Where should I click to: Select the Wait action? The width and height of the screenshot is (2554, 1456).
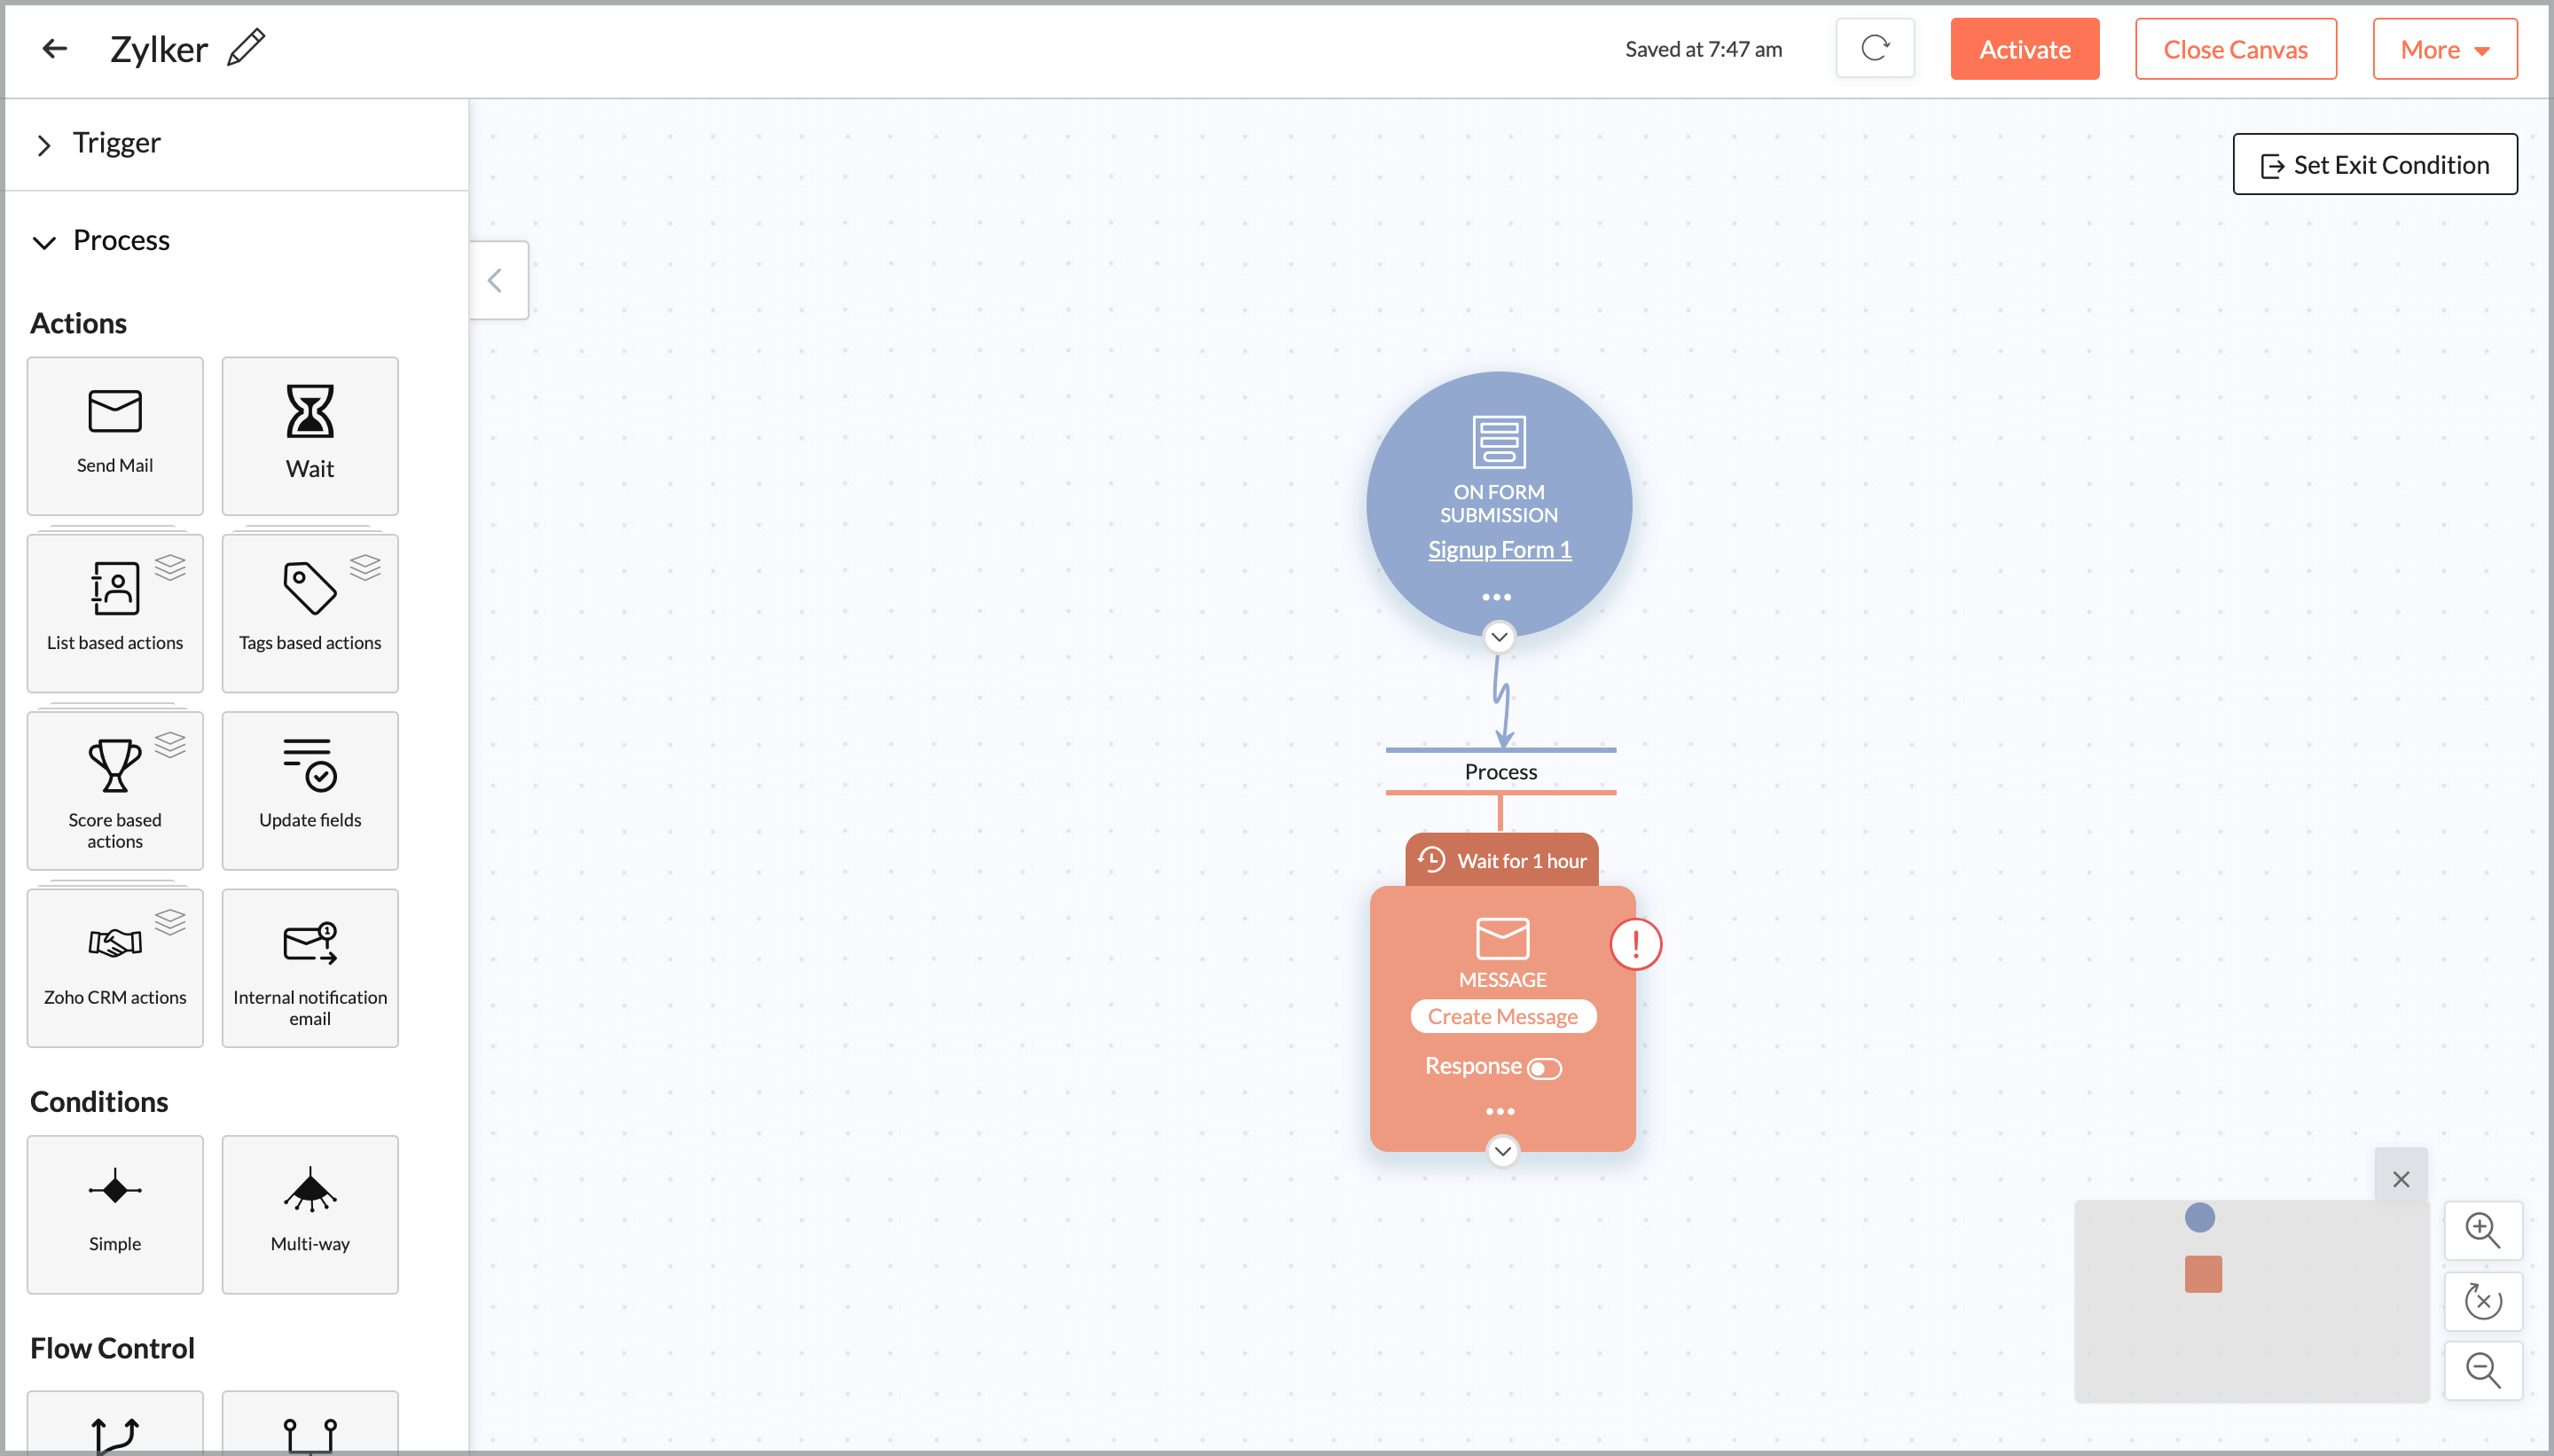point(309,435)
